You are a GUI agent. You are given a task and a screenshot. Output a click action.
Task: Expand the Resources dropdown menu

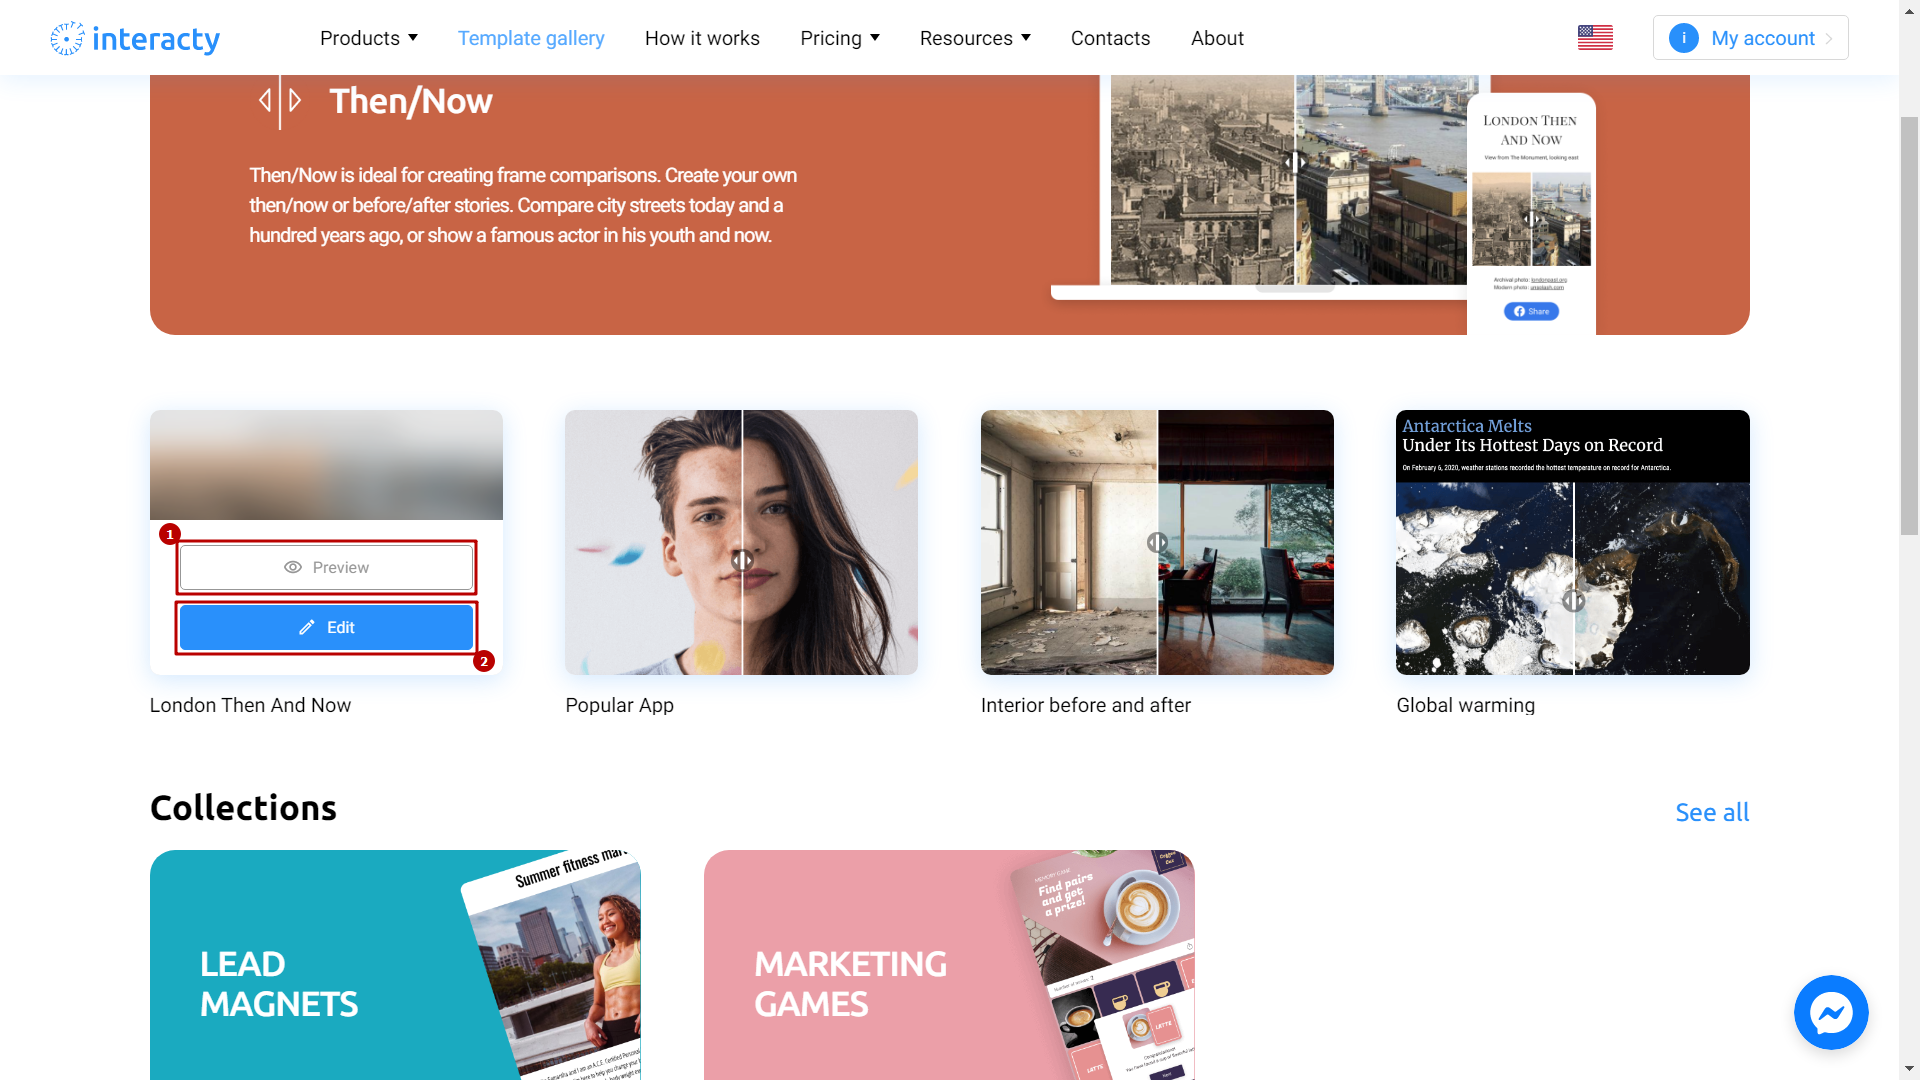976,37
